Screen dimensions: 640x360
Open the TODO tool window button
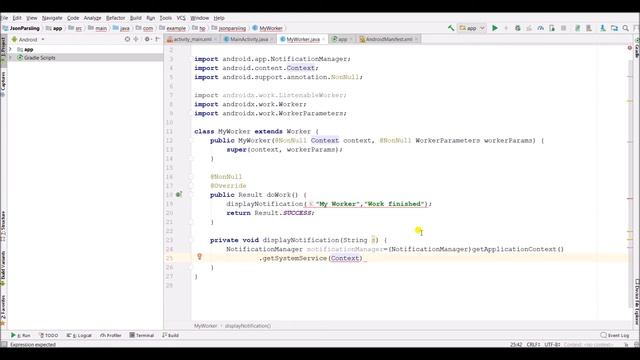click(48, 335)
